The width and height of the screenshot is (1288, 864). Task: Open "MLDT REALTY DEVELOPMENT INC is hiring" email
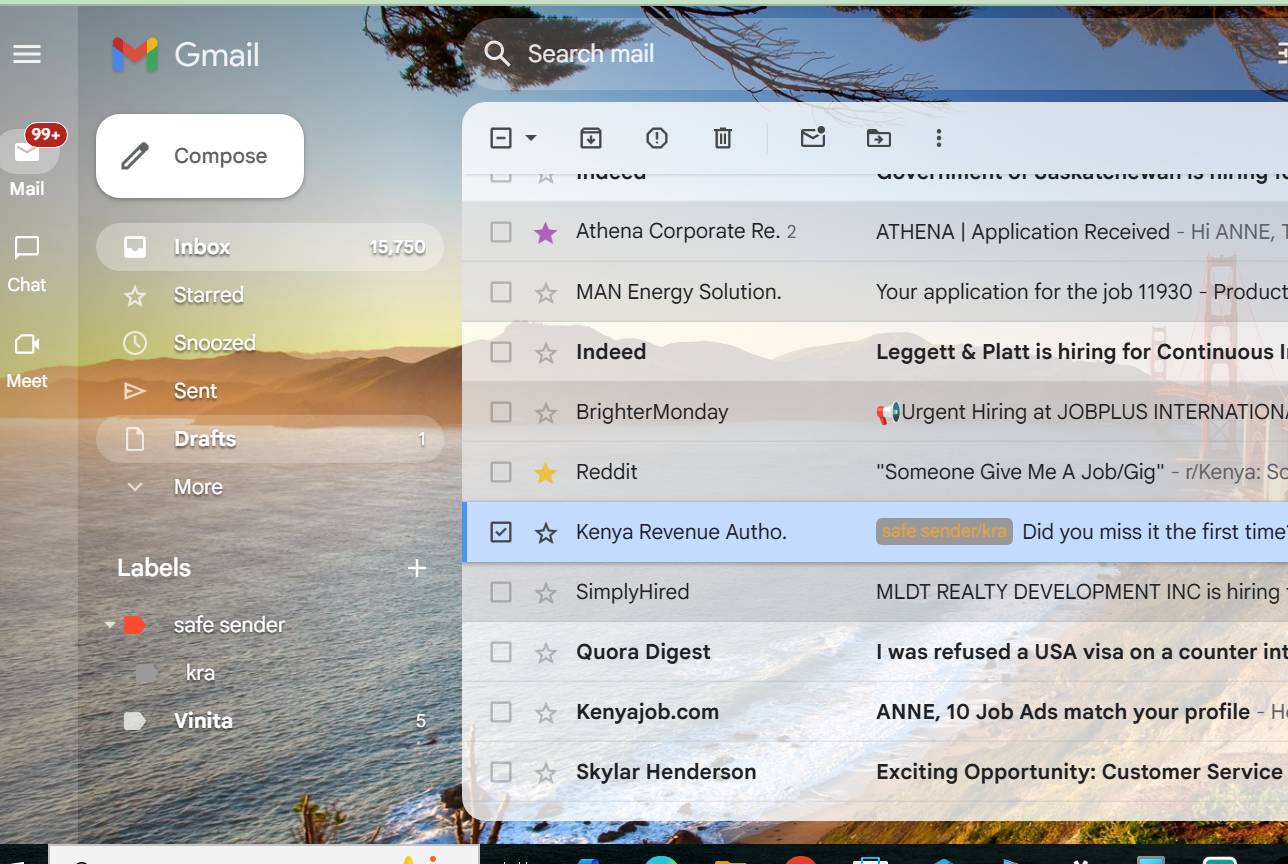pyautogui.click(x=1082, y=592)
